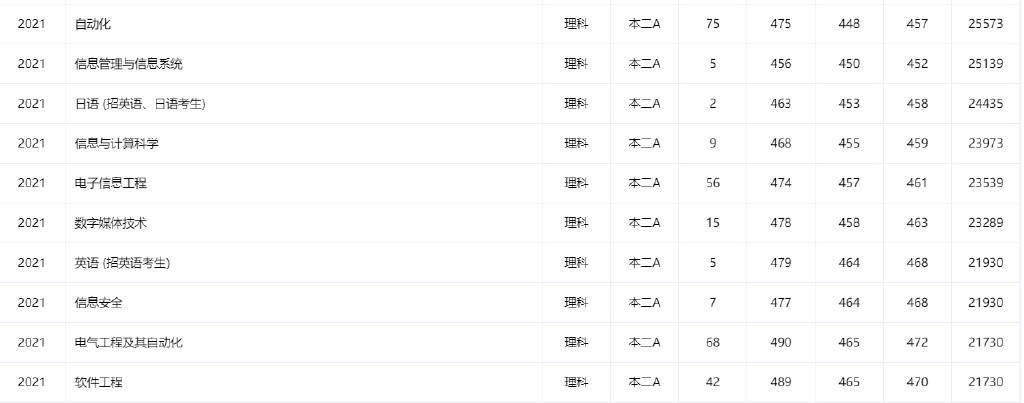Select enrollment count 56 in 电子信息工程 row

[x=712, y=184]
